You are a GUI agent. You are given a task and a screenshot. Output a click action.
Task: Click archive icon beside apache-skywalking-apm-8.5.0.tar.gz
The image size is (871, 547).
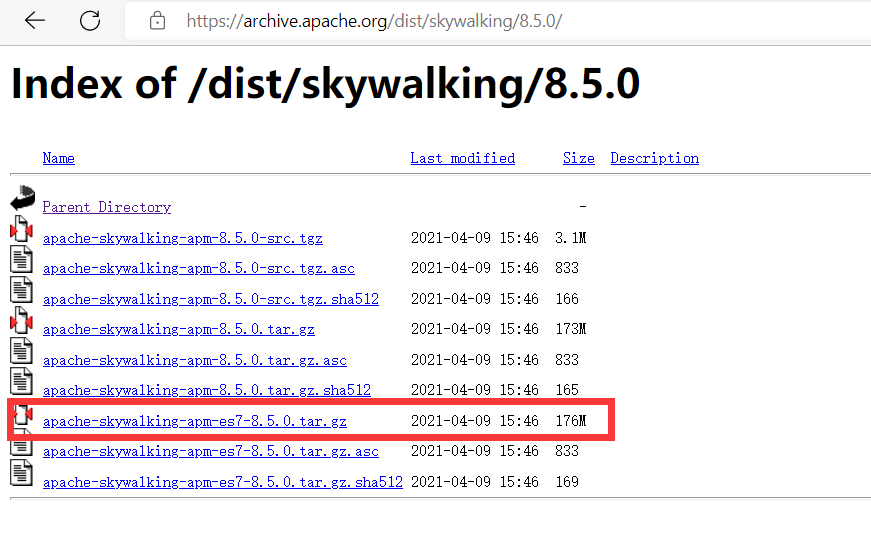tap(22, 320)
